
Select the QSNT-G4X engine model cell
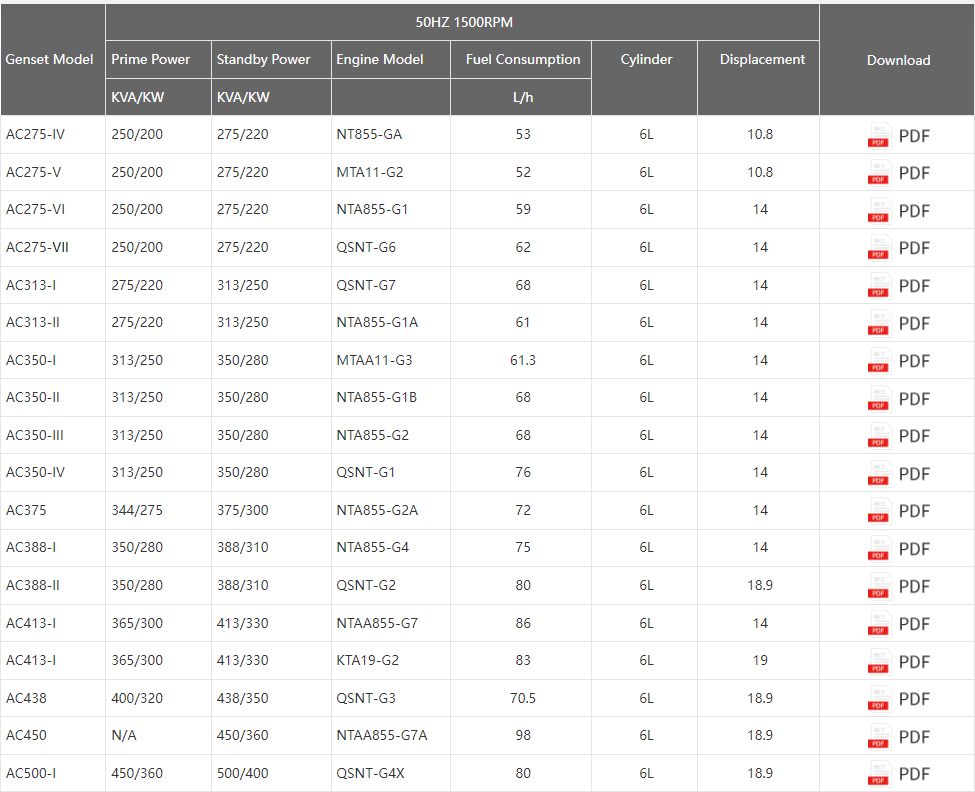pyautogui.click(x=390, y=773)
